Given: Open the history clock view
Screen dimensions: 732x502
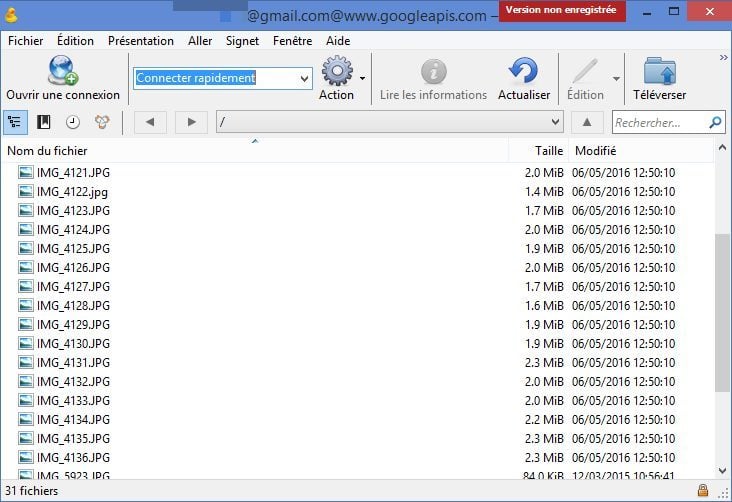Looking at the screenshot, I should [x=73, y=122].
